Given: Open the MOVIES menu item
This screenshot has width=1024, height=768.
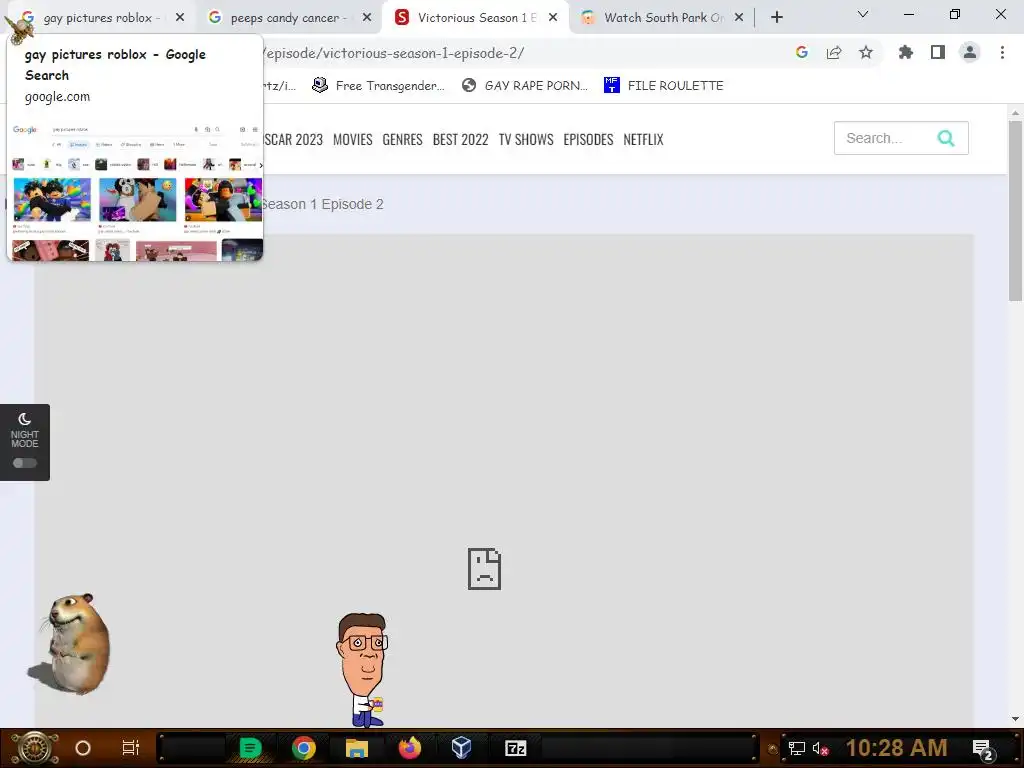Looking at the screenshot, I should [353, 139].
